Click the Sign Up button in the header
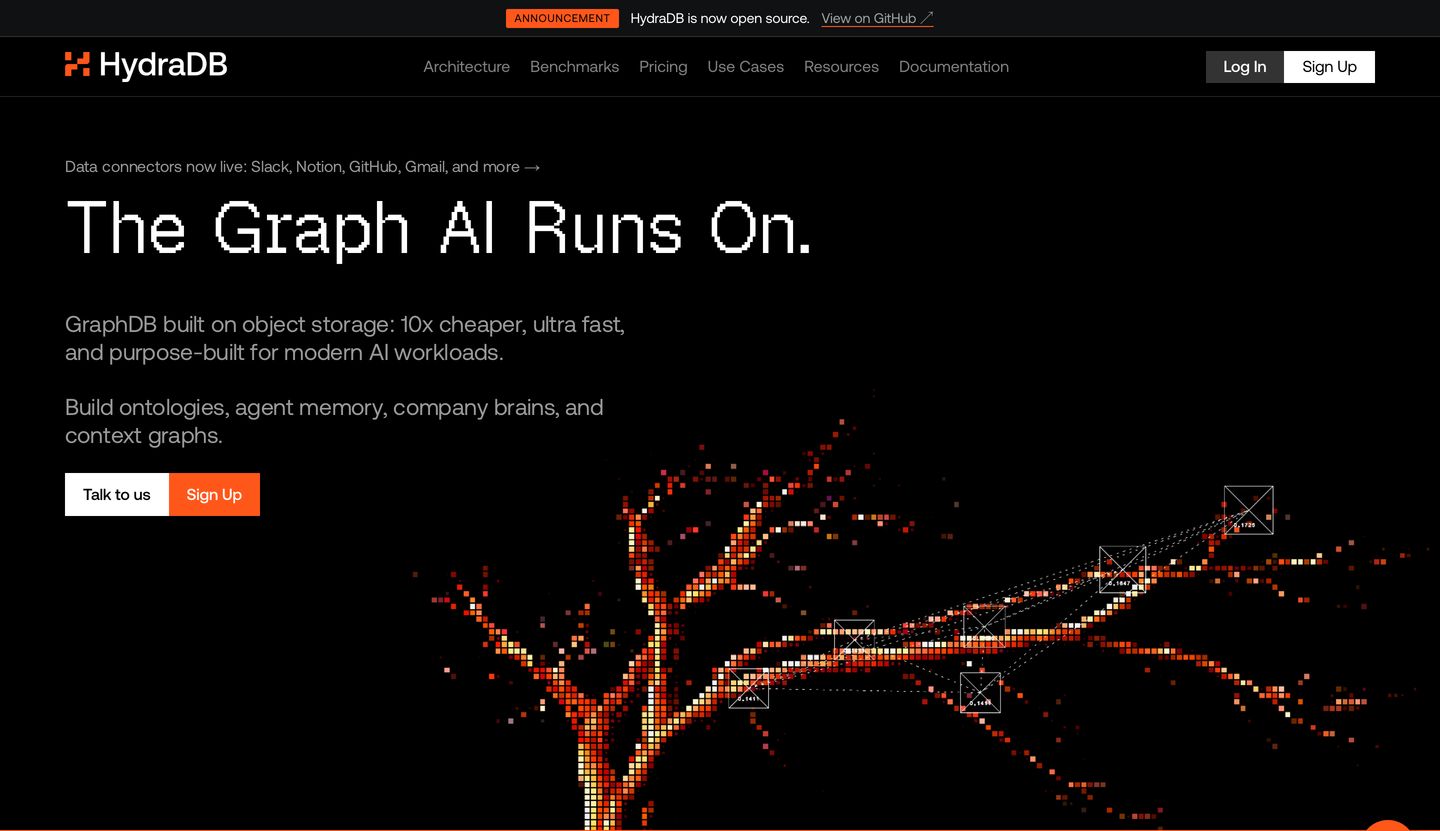Viewport: 1440px width, 831px height. tap(1329, 67)
